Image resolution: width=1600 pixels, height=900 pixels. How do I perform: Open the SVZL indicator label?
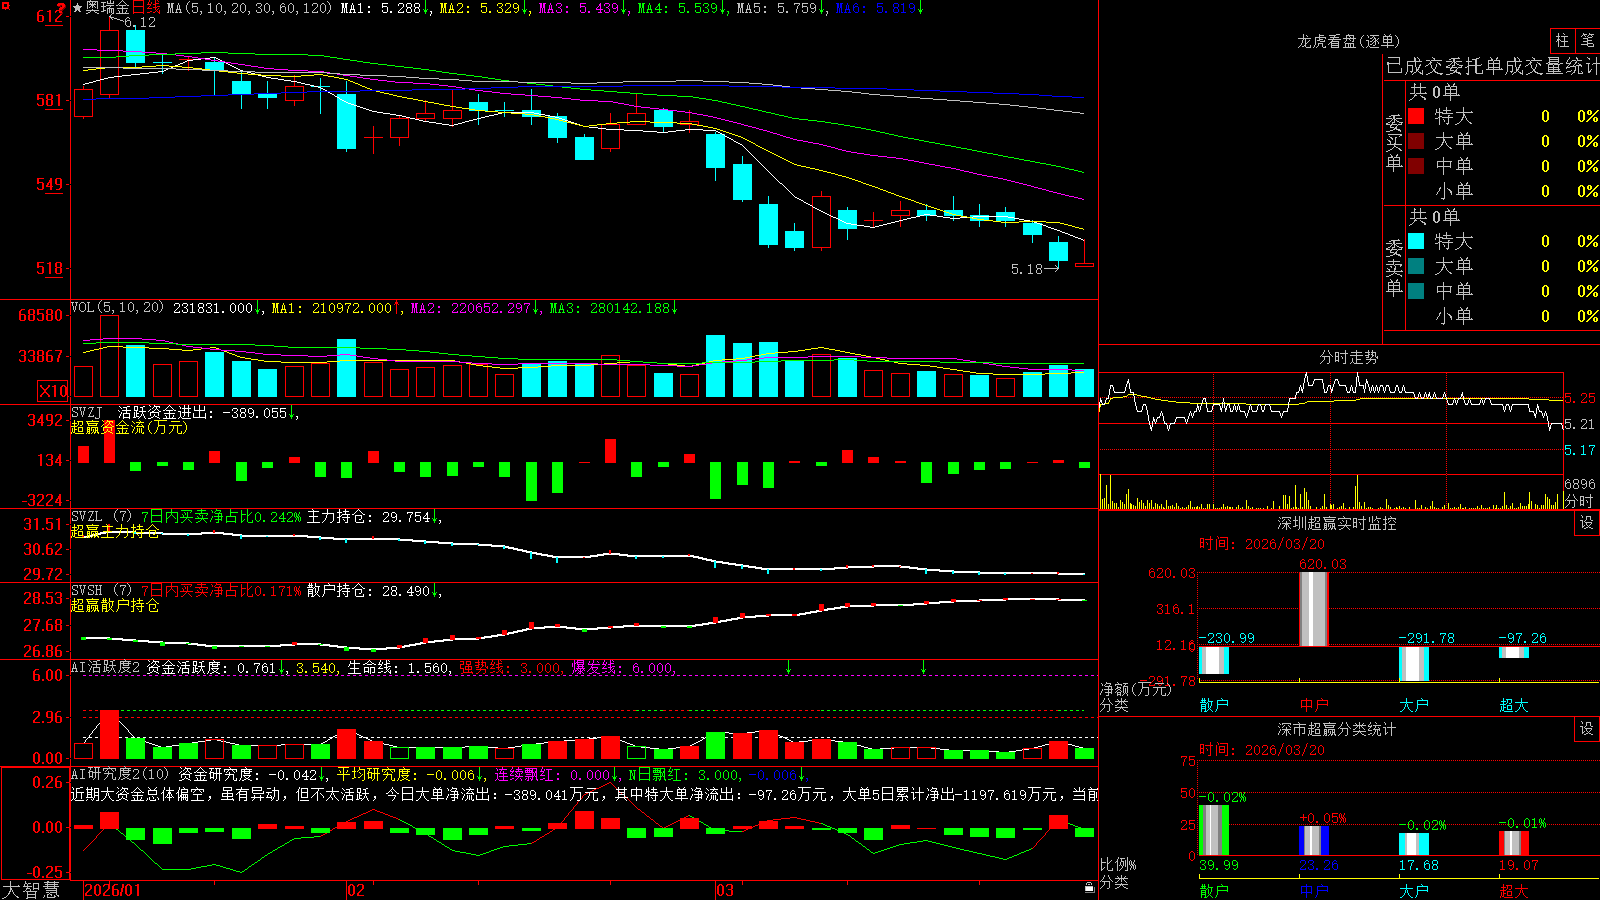(x=87, y=516)
